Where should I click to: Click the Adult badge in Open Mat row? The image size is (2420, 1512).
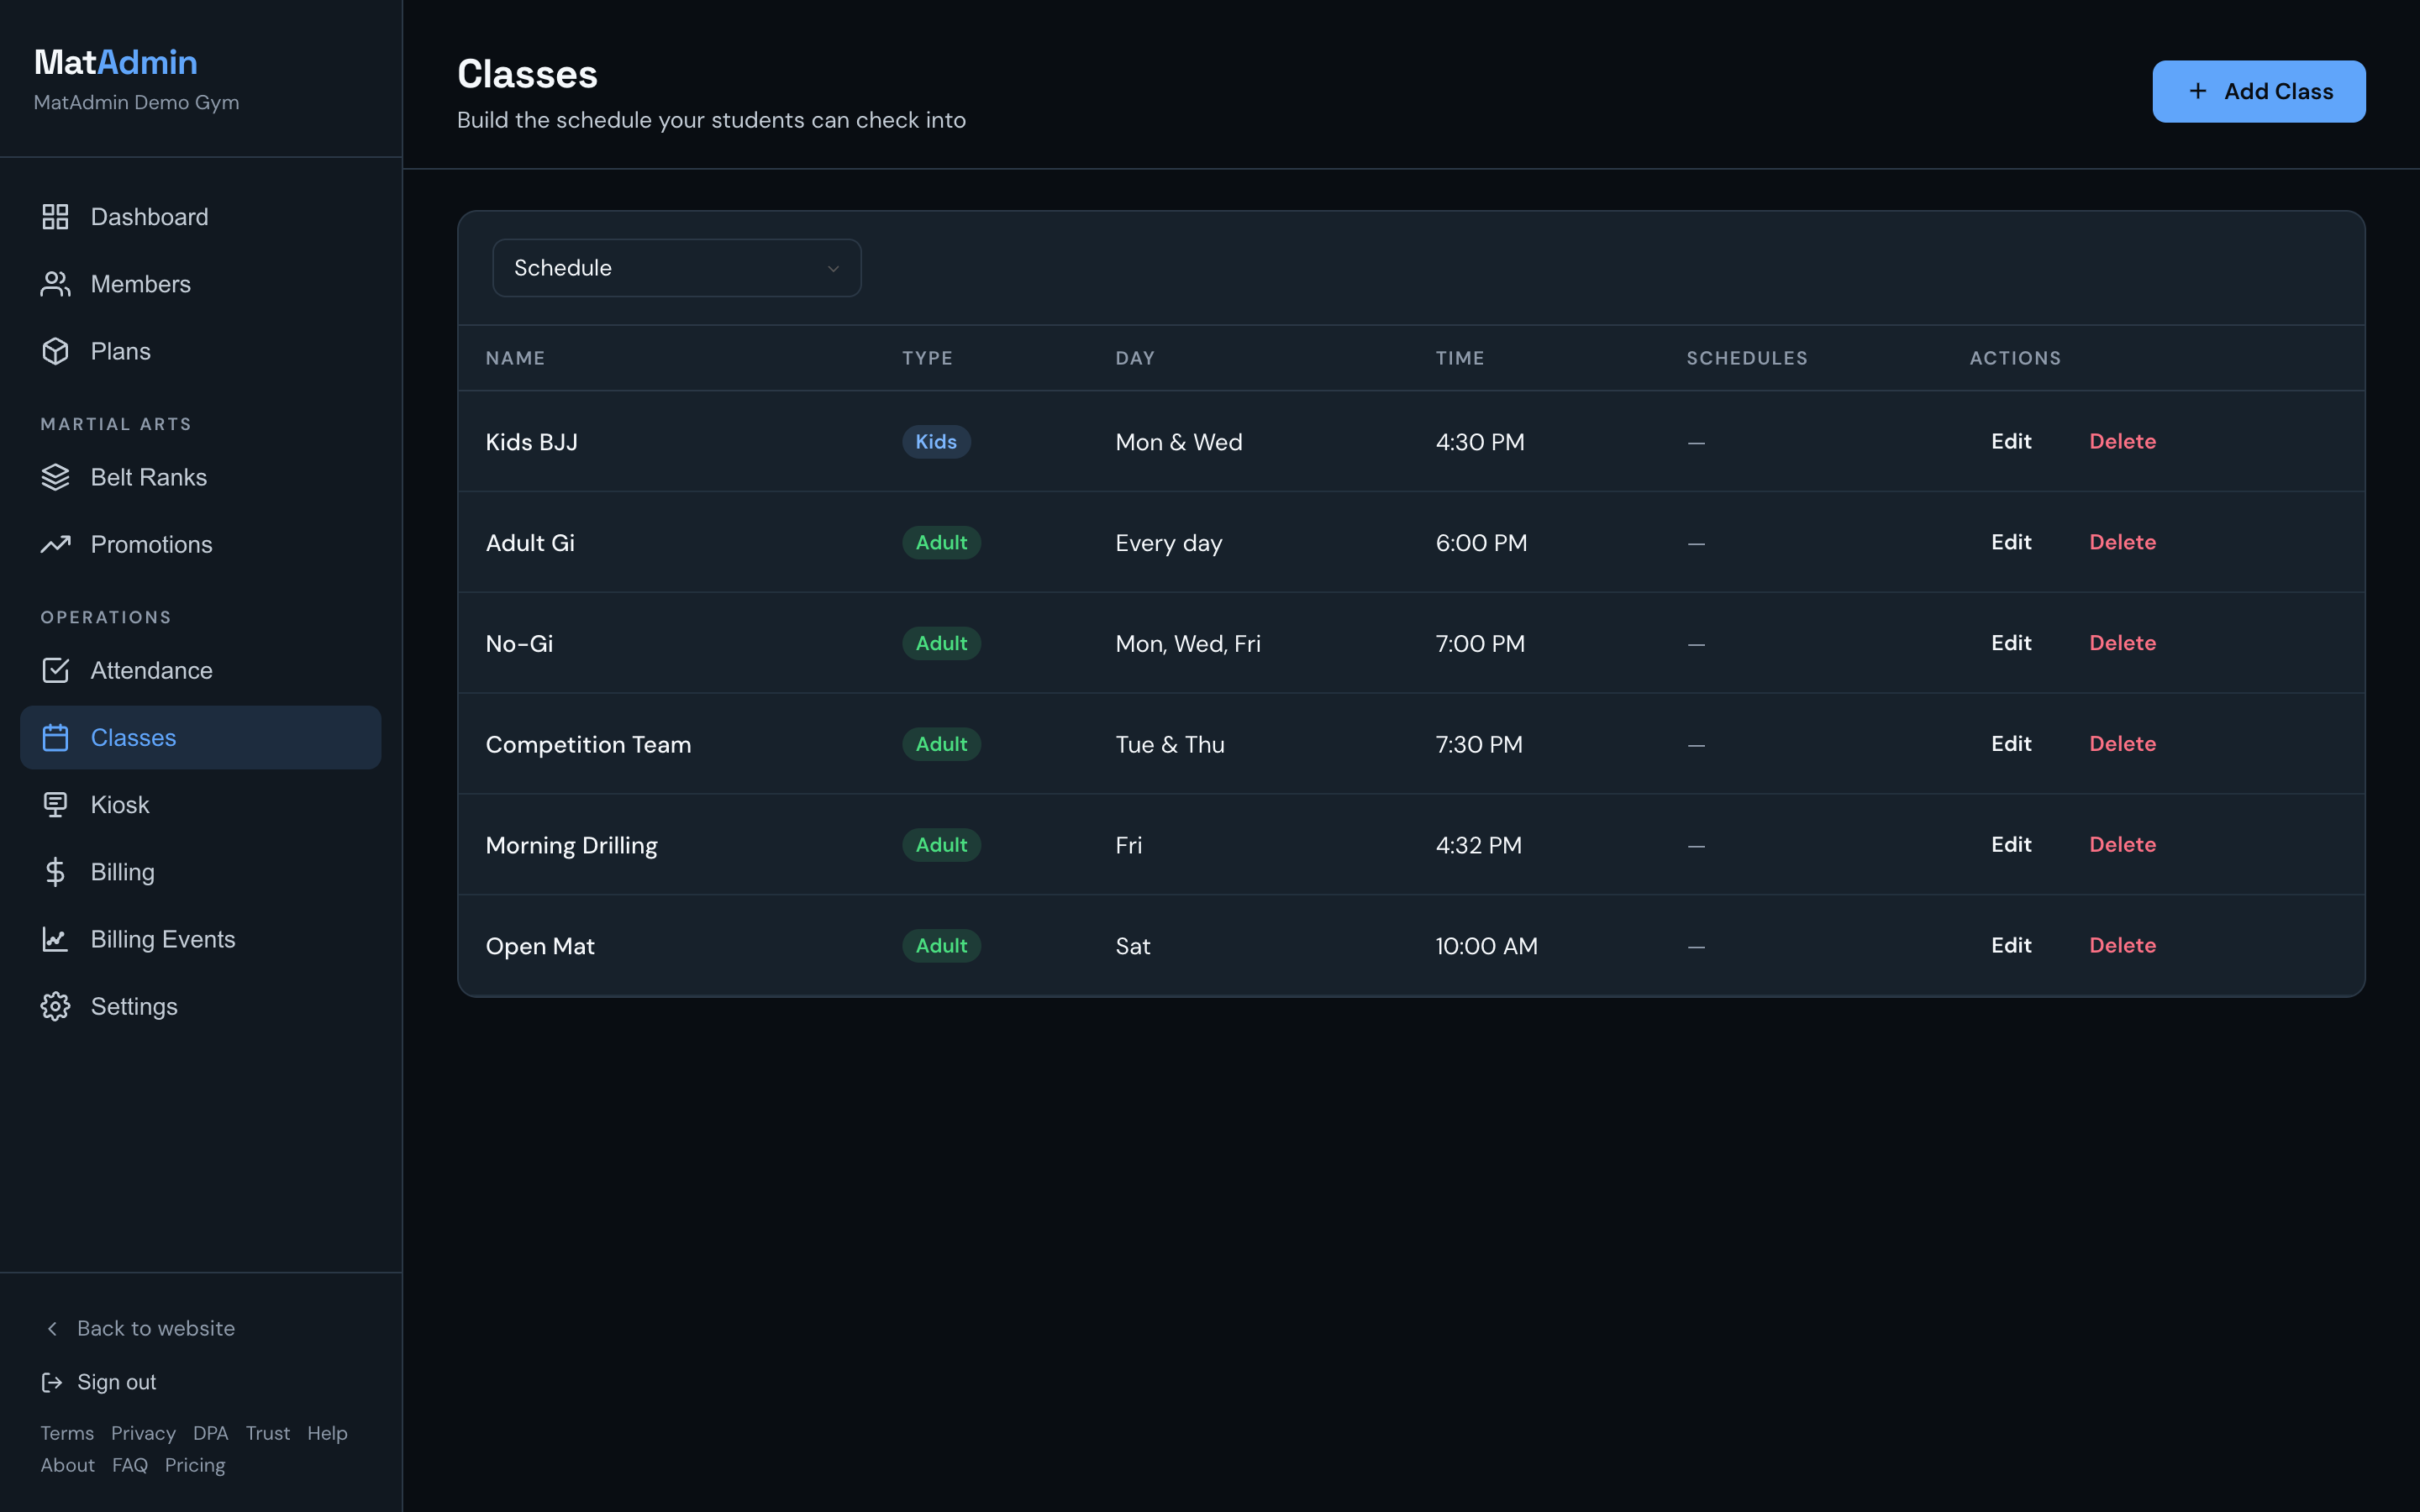941,946
